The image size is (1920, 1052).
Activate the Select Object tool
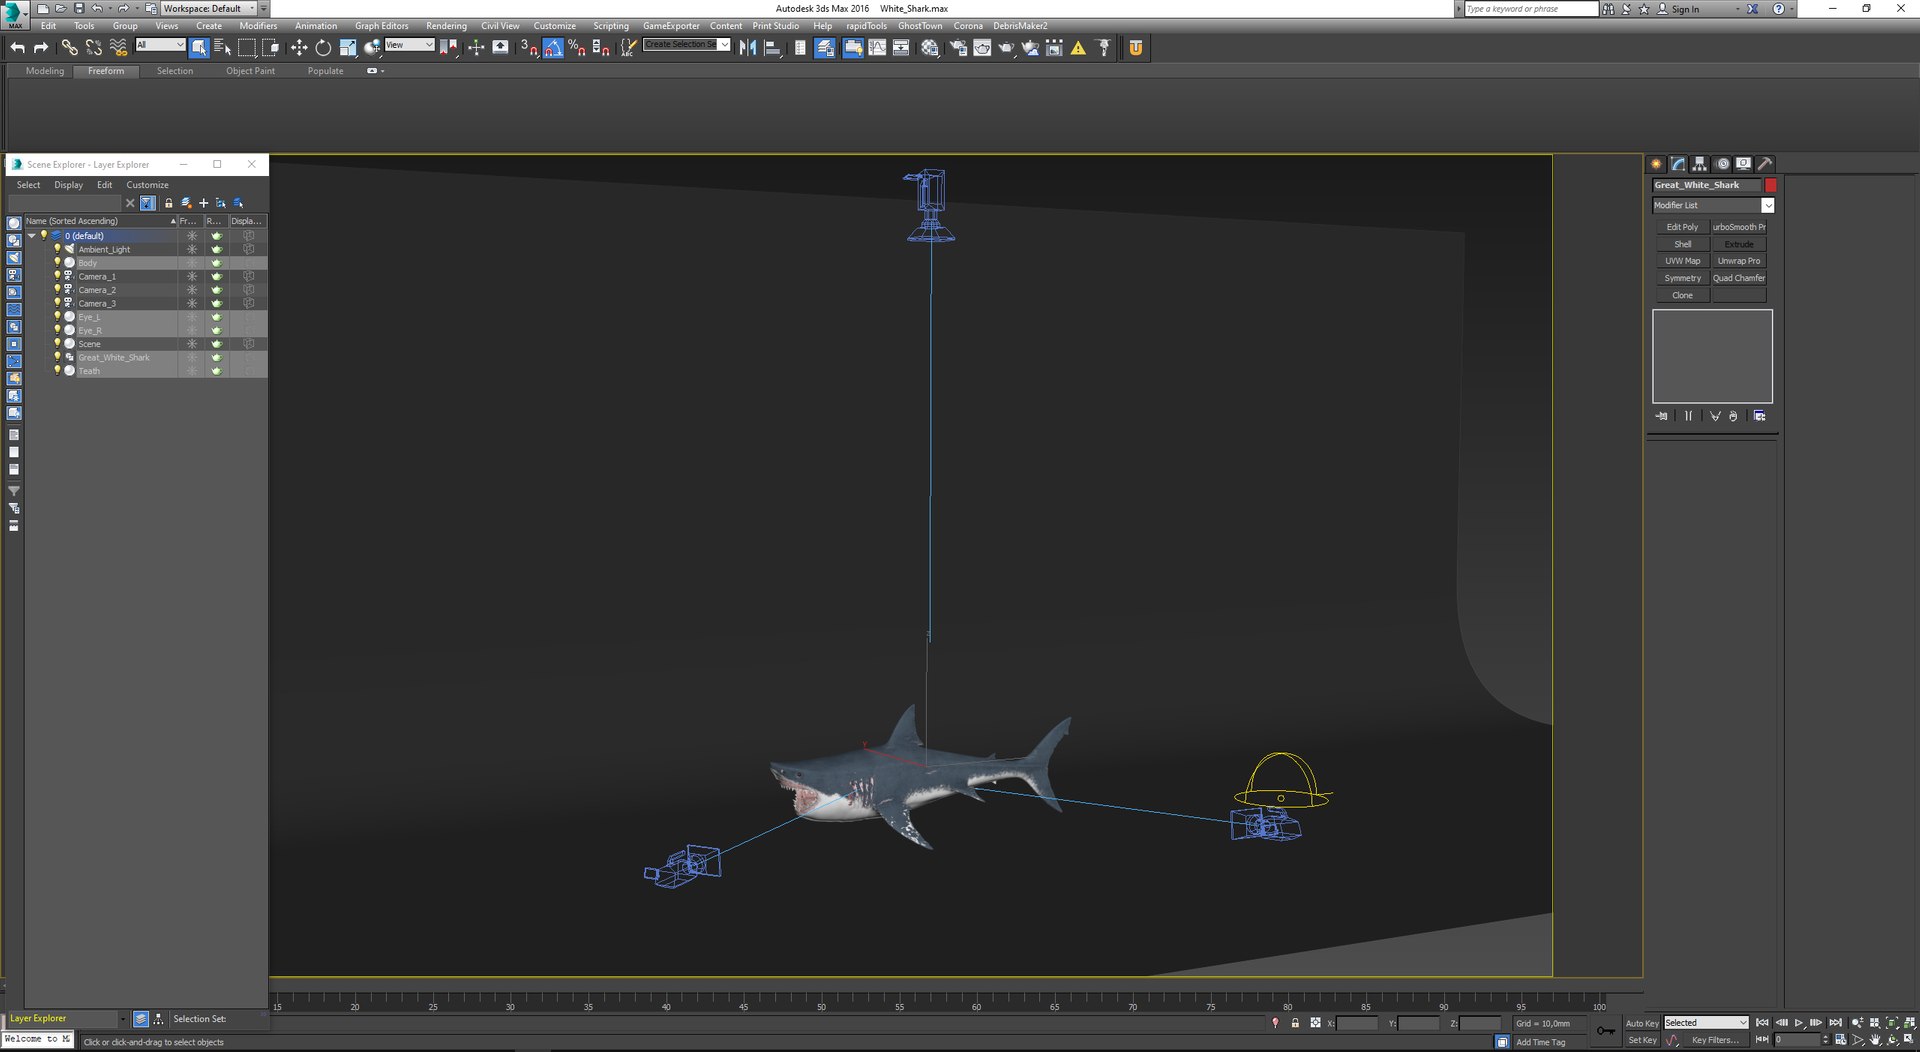(x=199, y=47)
